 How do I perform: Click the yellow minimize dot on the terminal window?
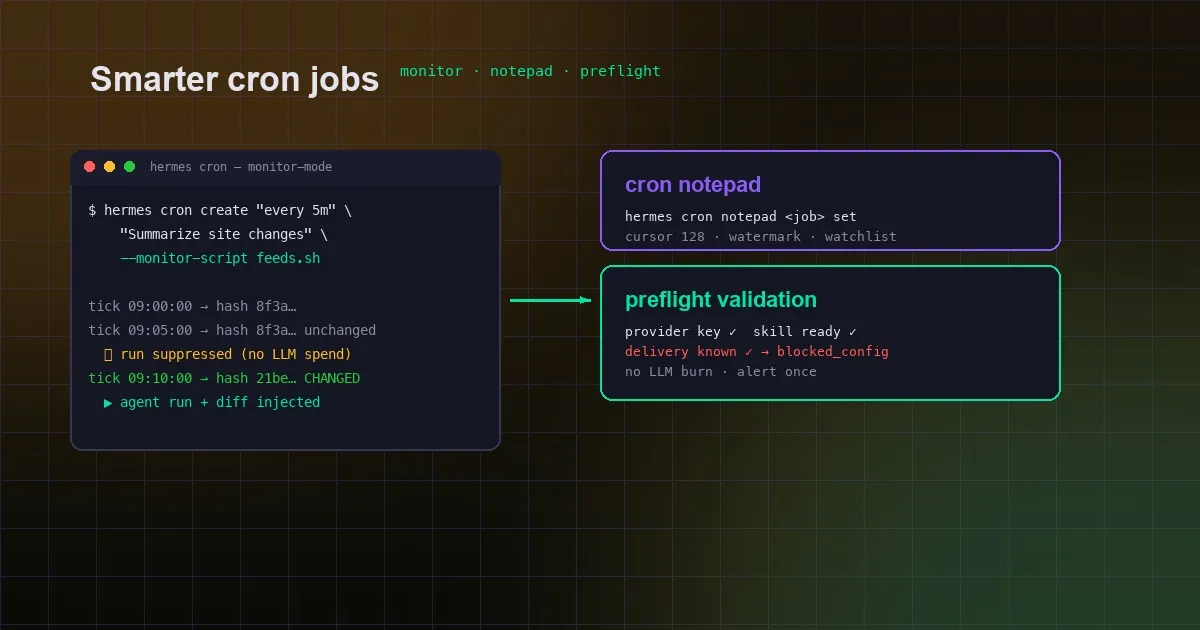110,167
